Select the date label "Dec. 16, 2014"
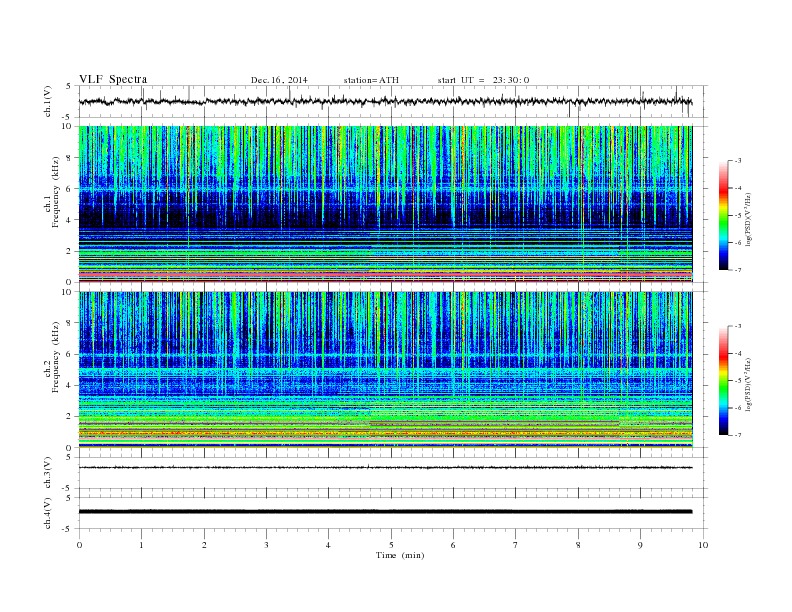Viewport: 792px width, 612px height. 279,80
